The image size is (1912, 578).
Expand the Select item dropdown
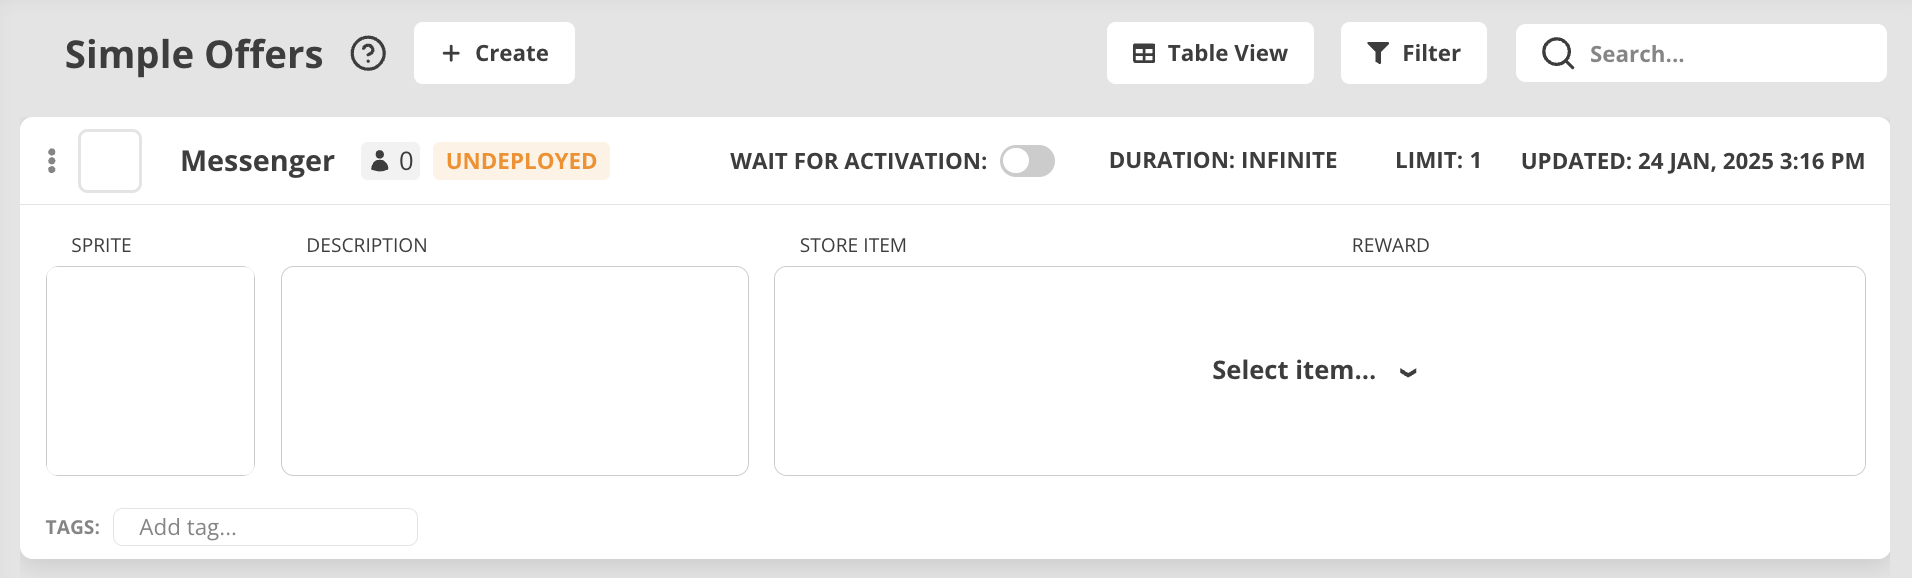[x=1294, y=371]
